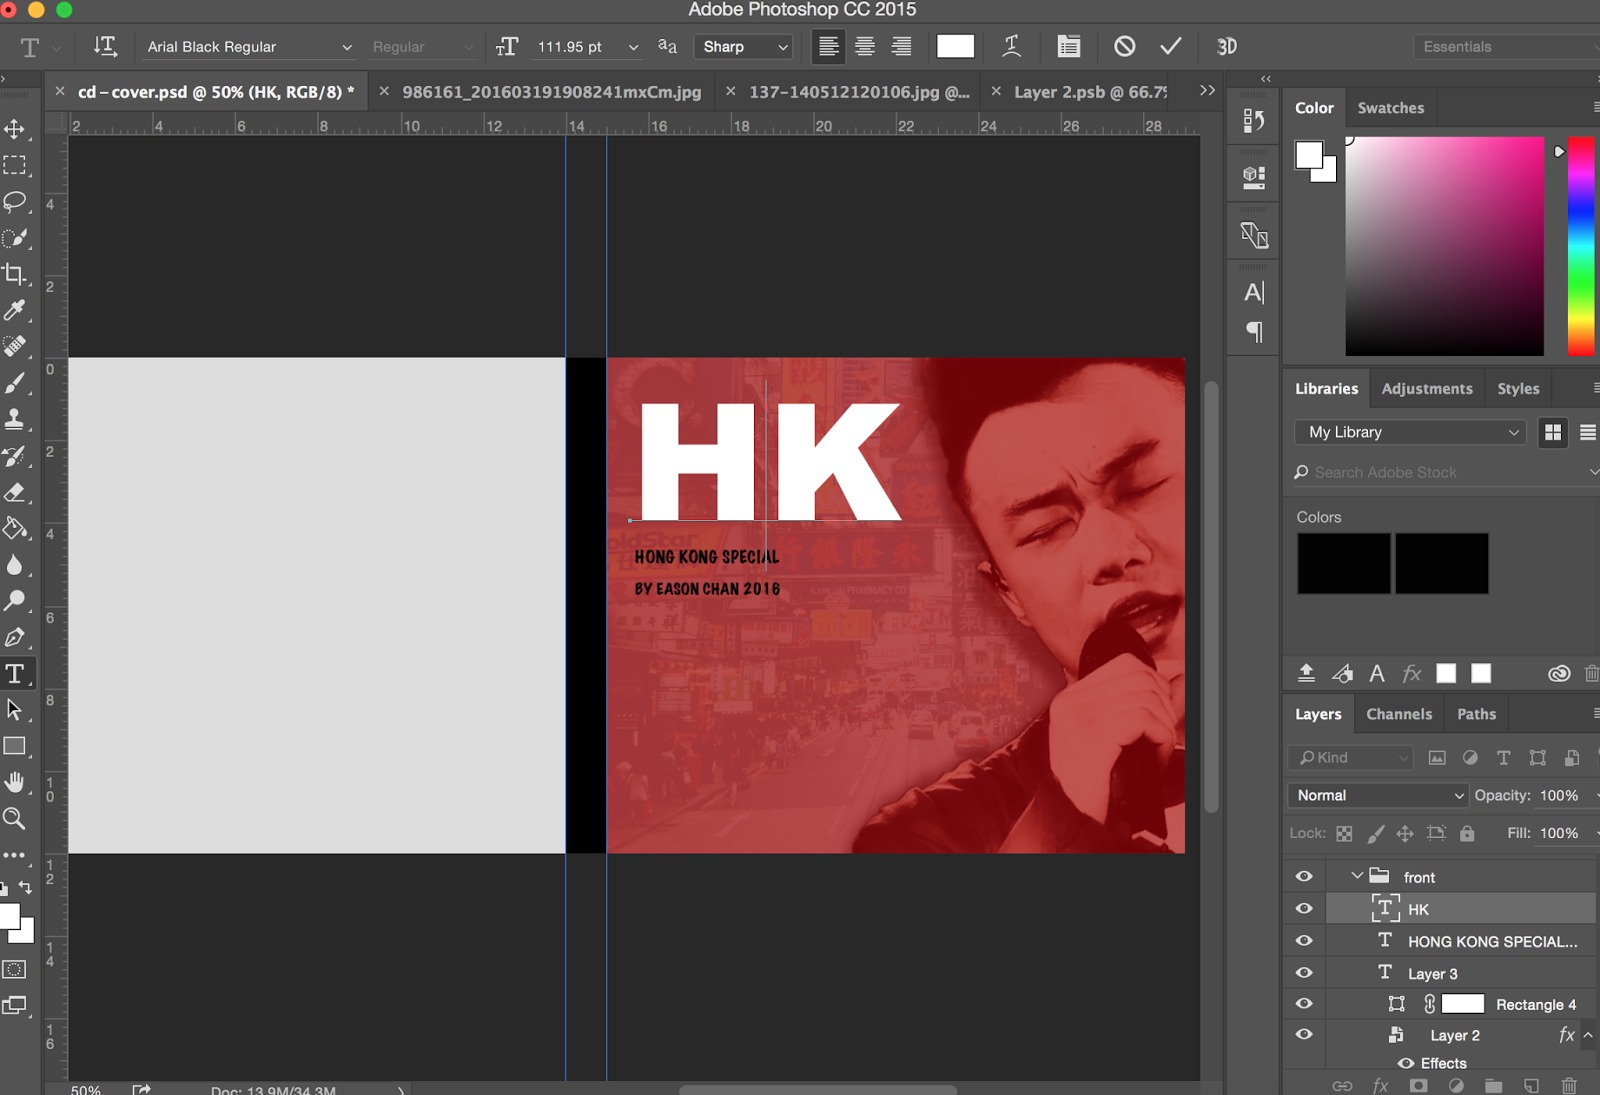Select the Quick Selection tool
Screen dimensions: 1600x1095
coord(15,238)
